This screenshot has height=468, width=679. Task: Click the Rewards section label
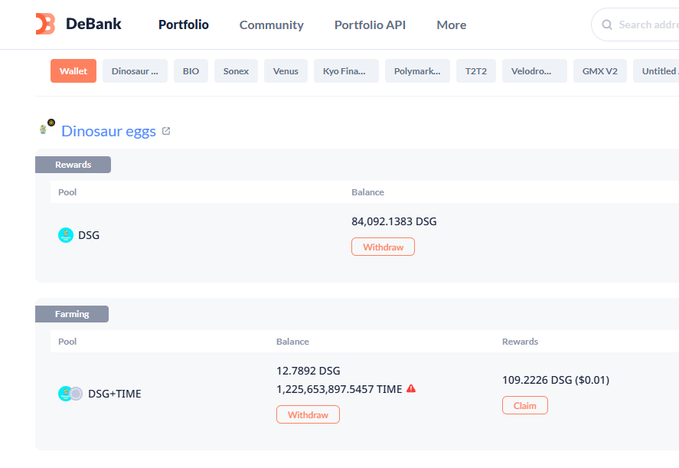[73, 165]
